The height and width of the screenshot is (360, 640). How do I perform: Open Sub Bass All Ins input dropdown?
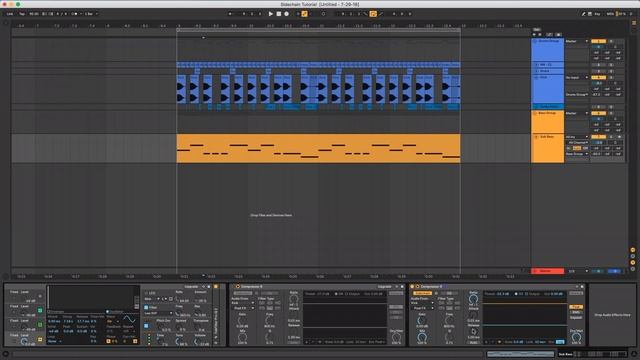click(577, 137)
